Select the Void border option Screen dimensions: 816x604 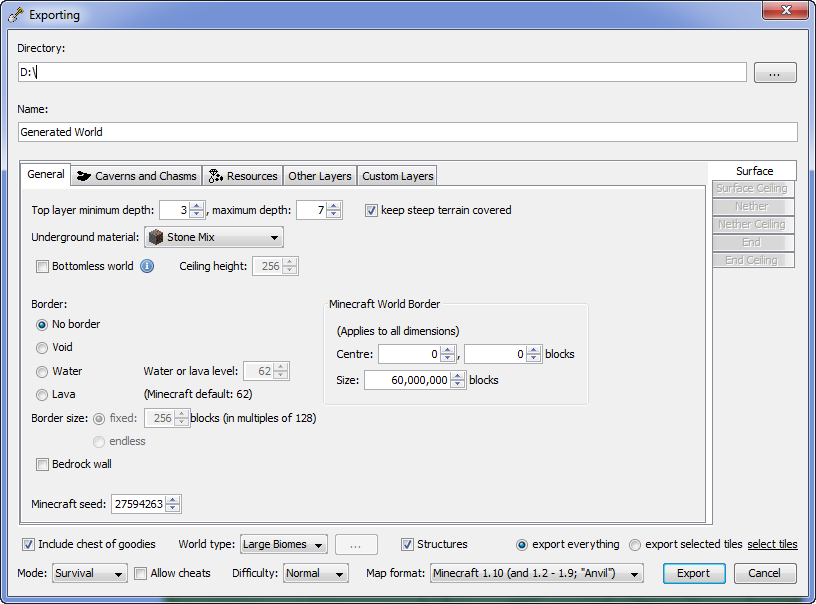(x=42, y=348)
